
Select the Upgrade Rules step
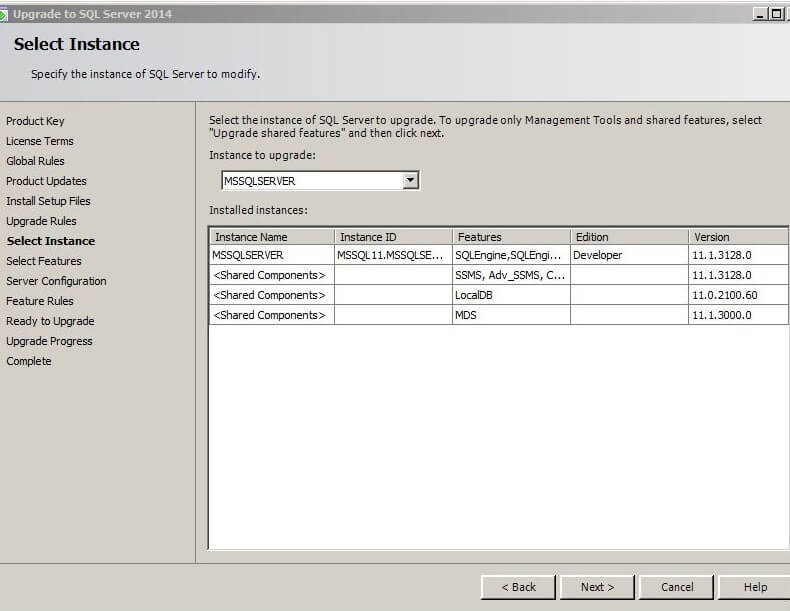[41, 221]
